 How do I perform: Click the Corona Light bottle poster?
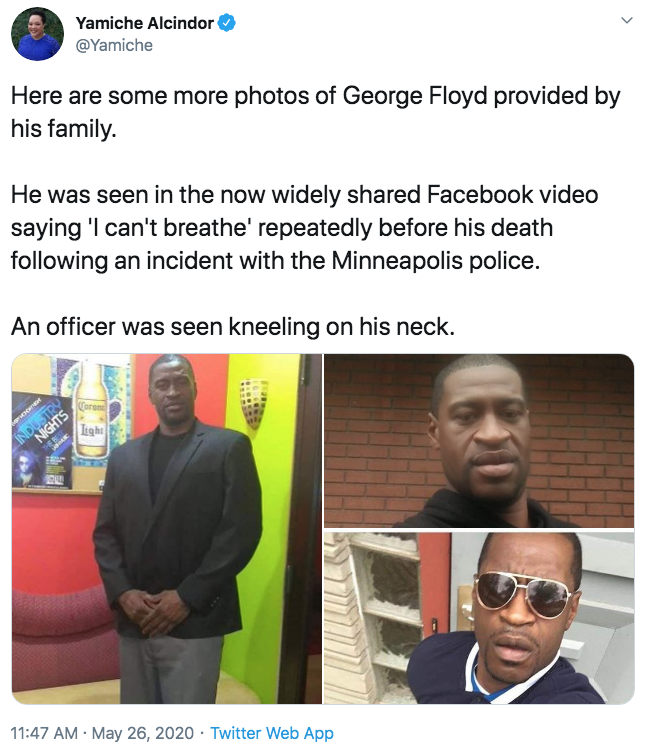(x=92, y=409)
